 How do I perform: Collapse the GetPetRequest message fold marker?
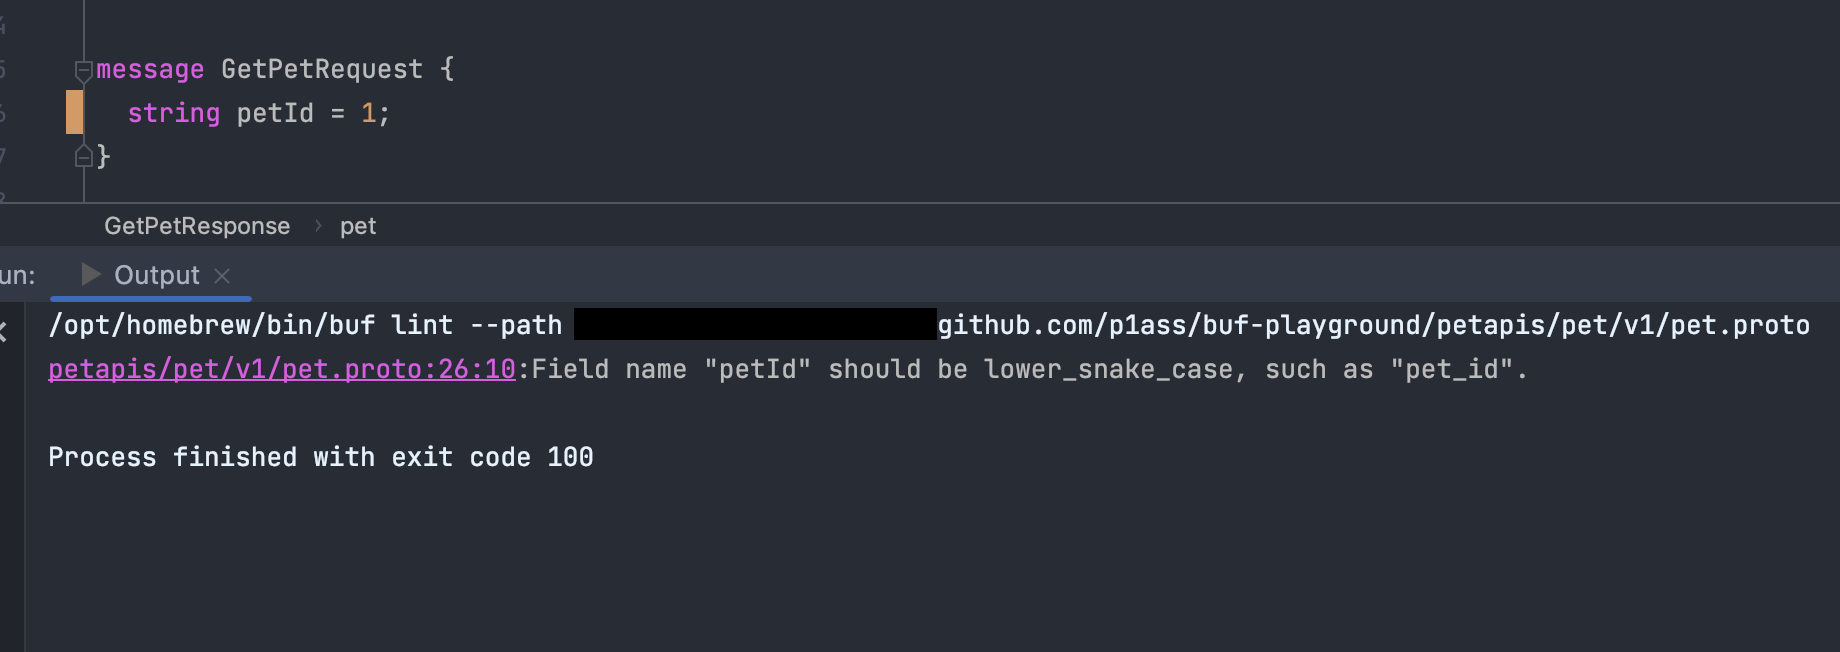(x=83, y=70)
